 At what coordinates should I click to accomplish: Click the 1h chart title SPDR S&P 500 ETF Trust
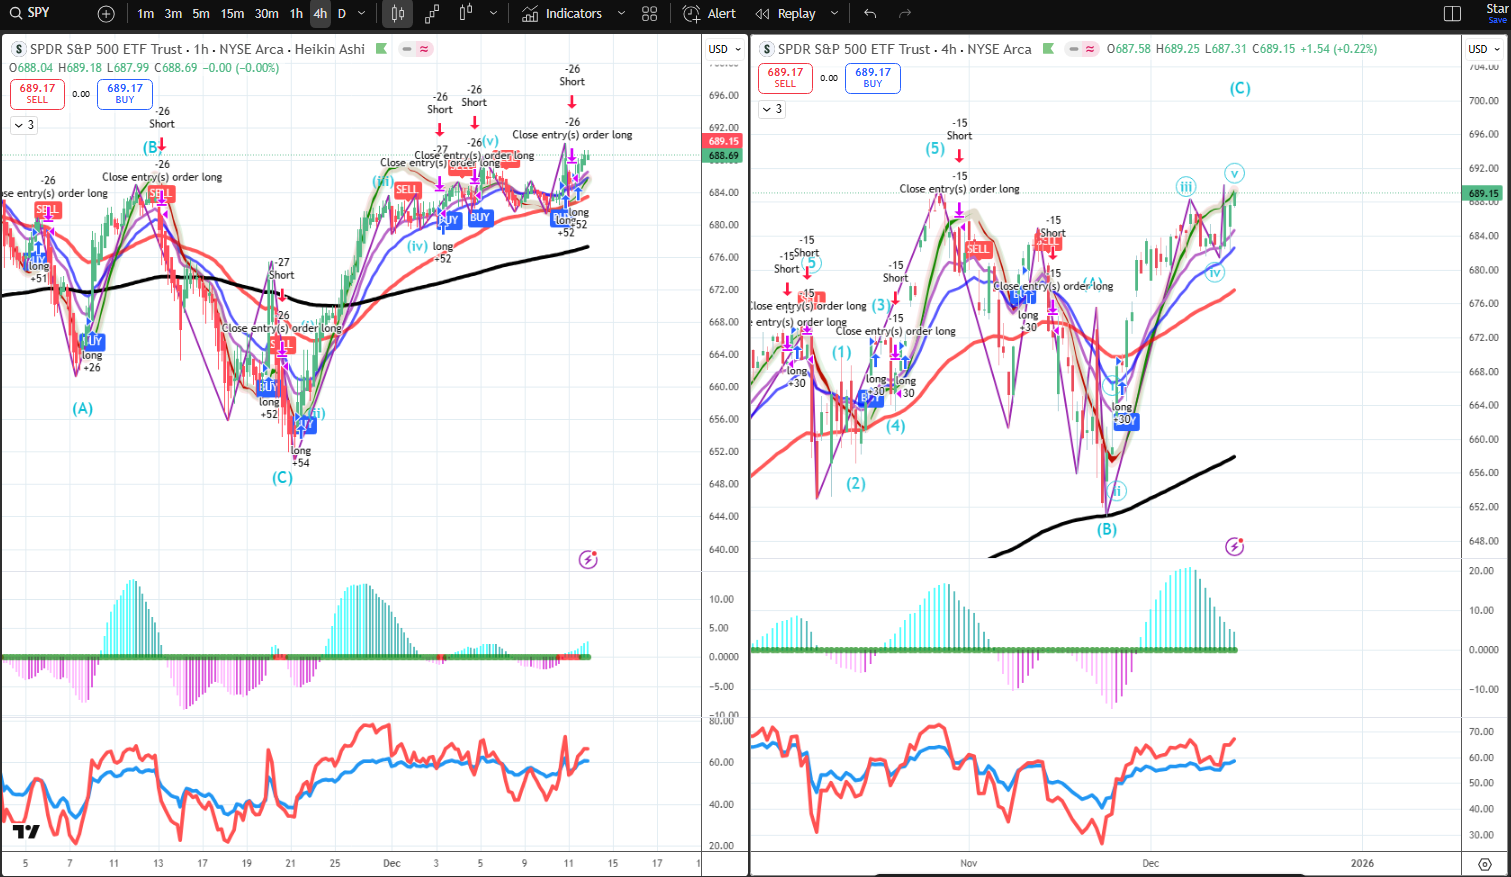(106, 49)
